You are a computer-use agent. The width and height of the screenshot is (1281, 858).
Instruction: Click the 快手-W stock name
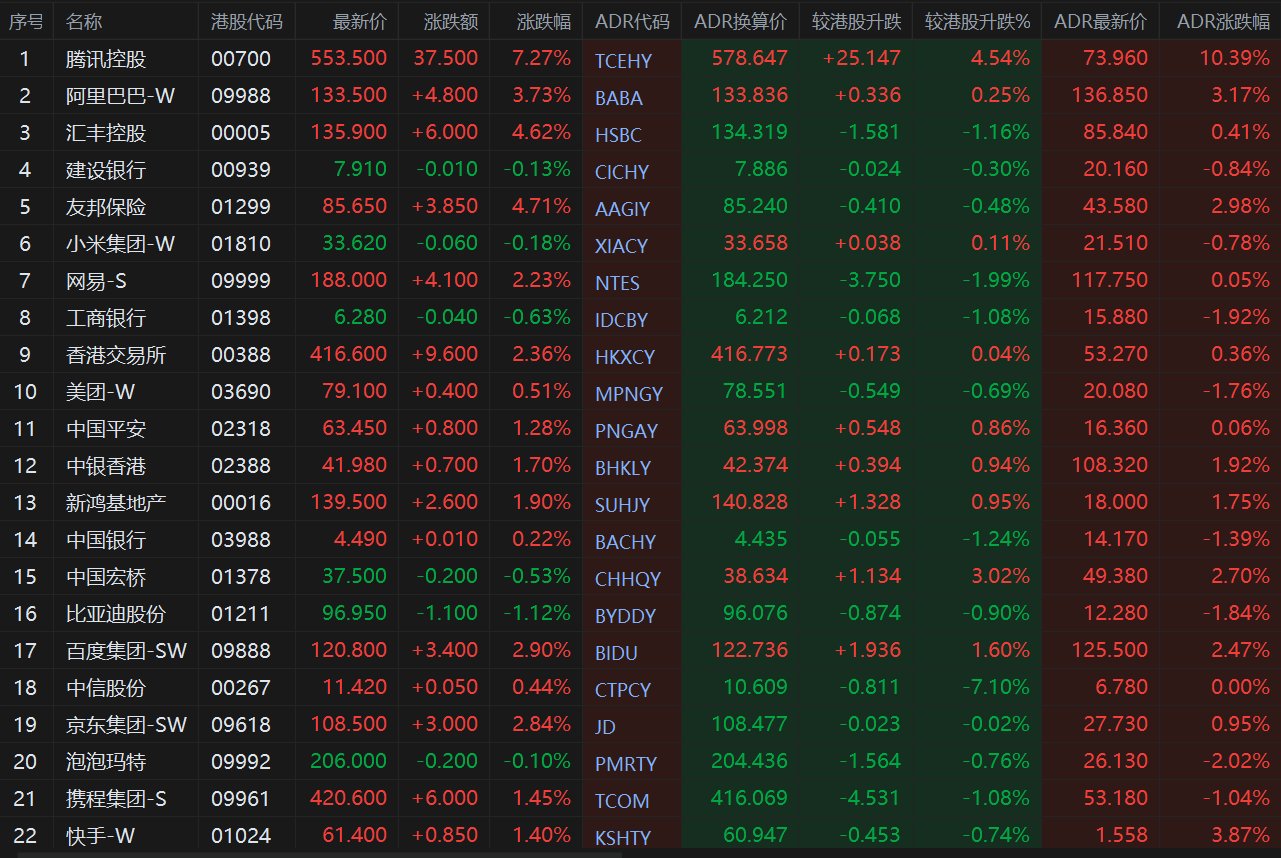pos(101,836)
